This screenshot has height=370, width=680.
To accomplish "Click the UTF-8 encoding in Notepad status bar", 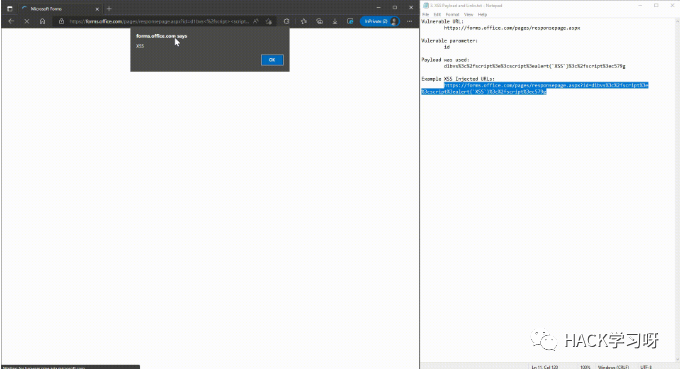I will (646, 367).
